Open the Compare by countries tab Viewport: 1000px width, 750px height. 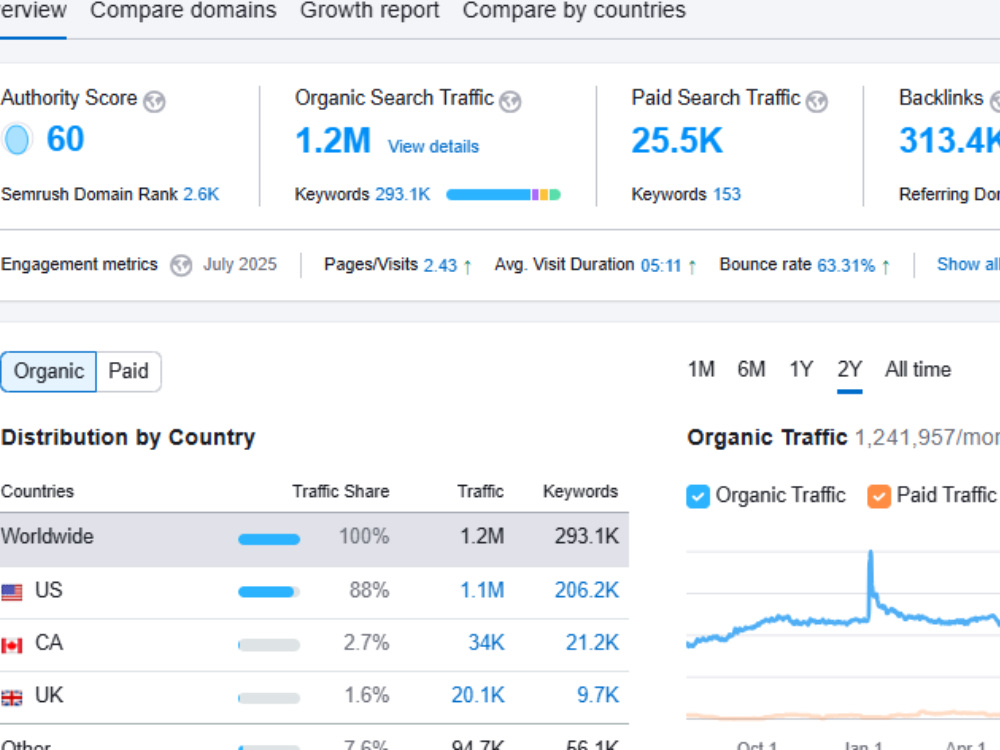(574, 10)
